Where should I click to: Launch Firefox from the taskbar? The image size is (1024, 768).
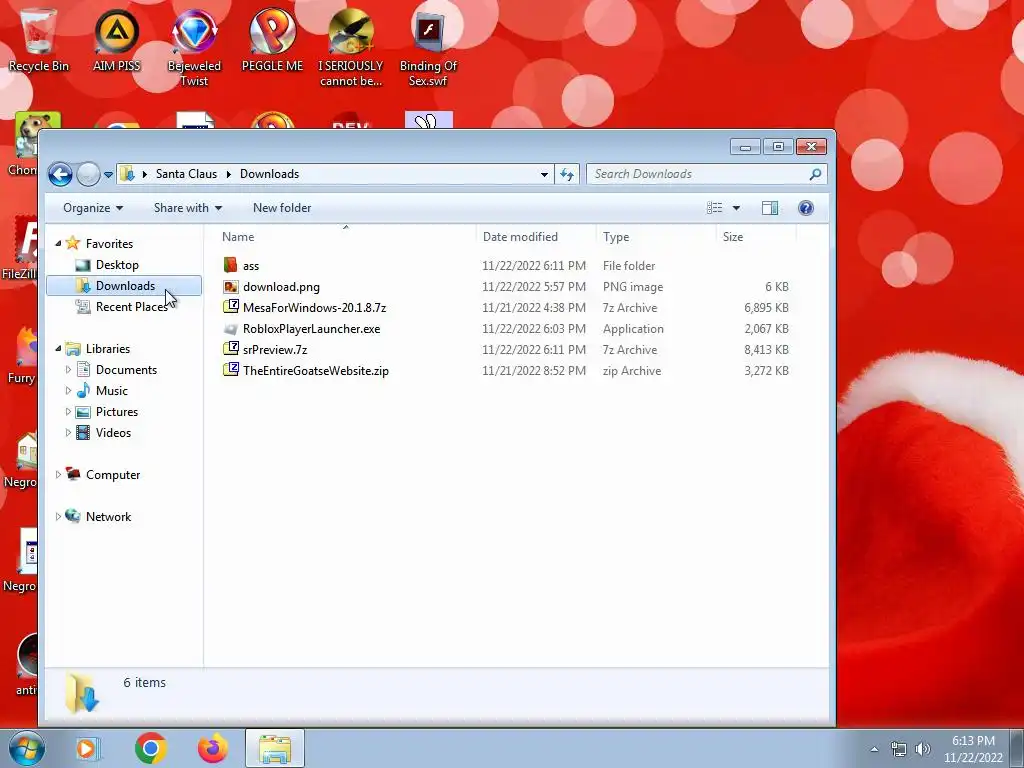(213, 748)
